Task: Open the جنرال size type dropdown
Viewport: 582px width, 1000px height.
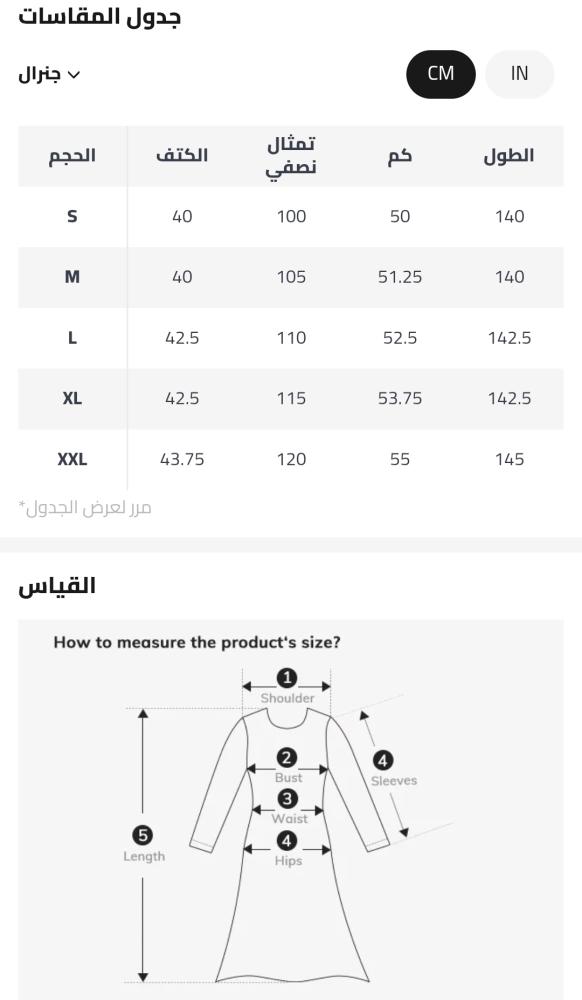Action: [x=49, y=75]
